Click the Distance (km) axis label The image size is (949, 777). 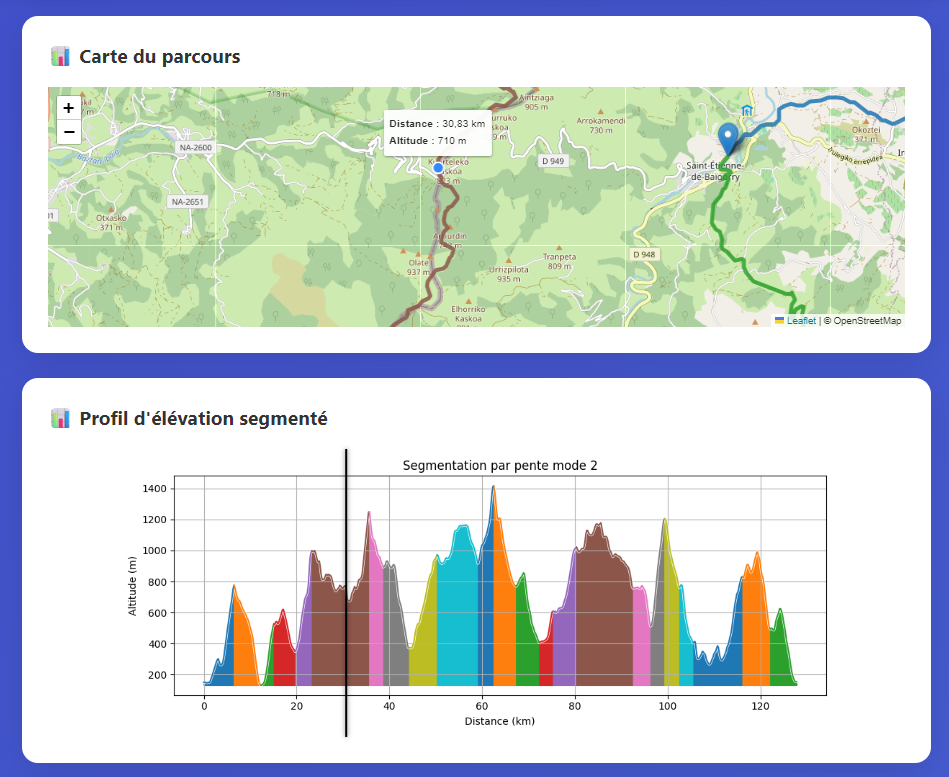(x=499, y=721)
